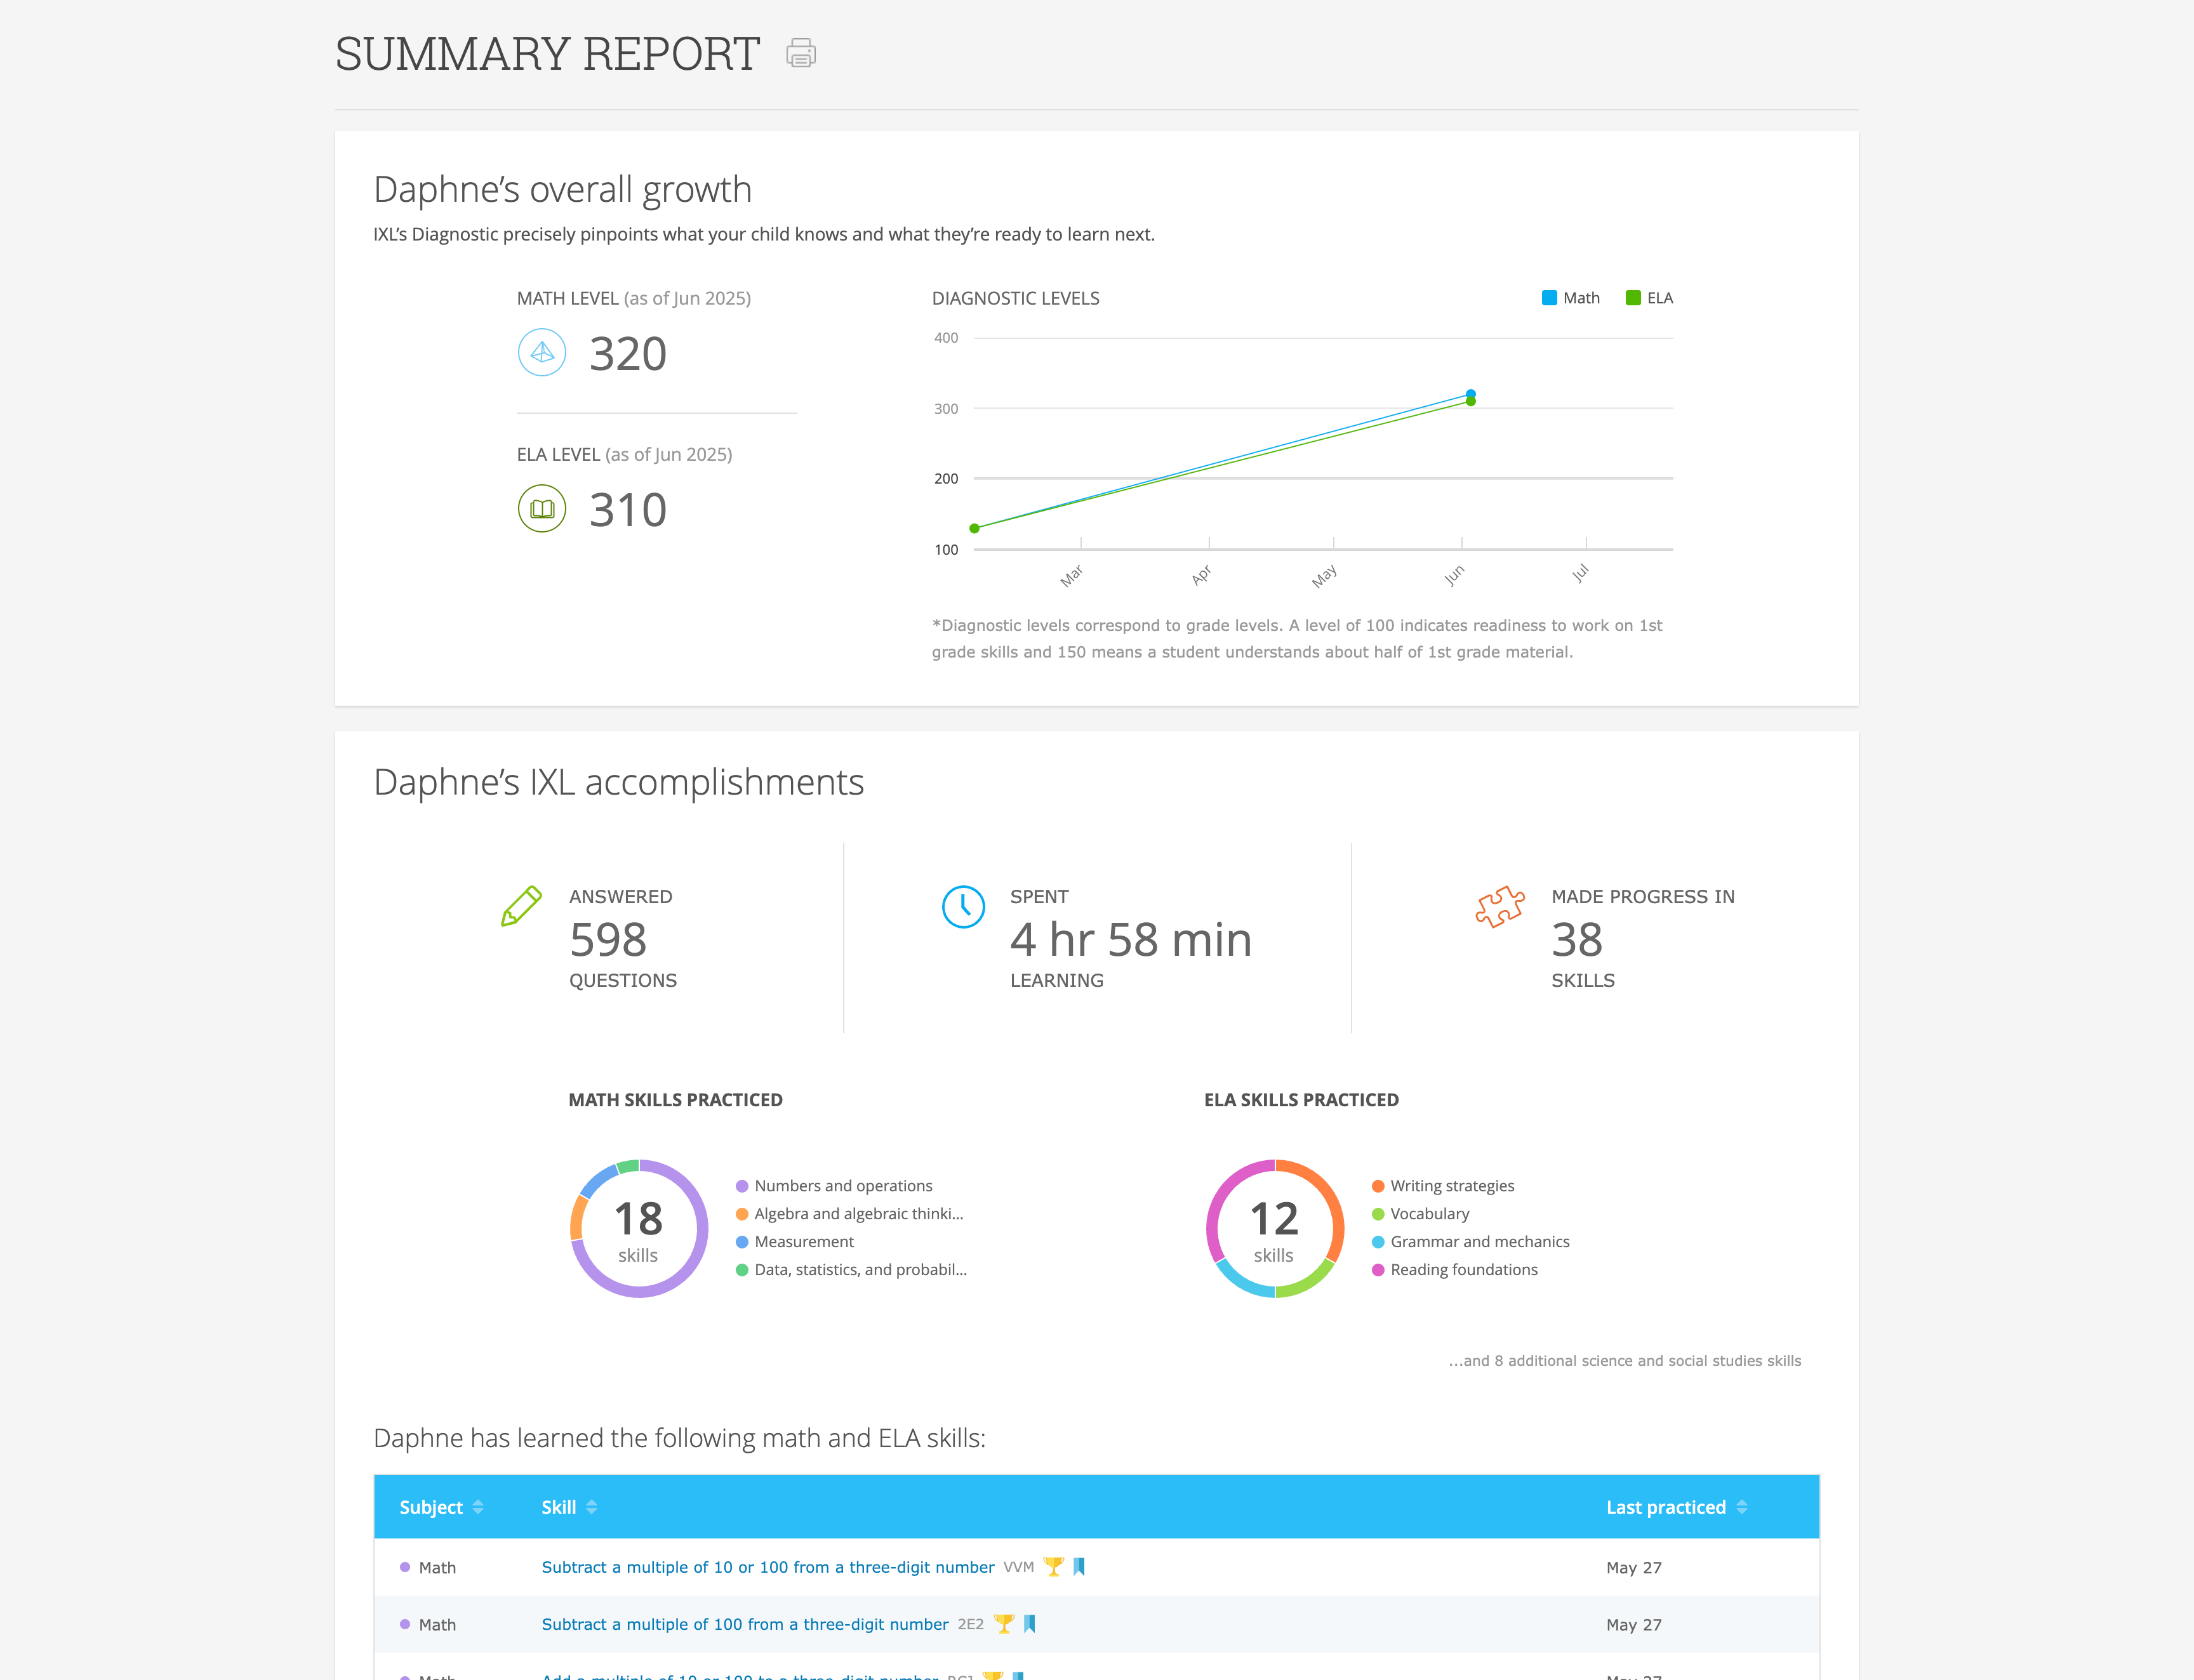
Task: Click the Jun label on chart axis
Action: coord(1455,575)
